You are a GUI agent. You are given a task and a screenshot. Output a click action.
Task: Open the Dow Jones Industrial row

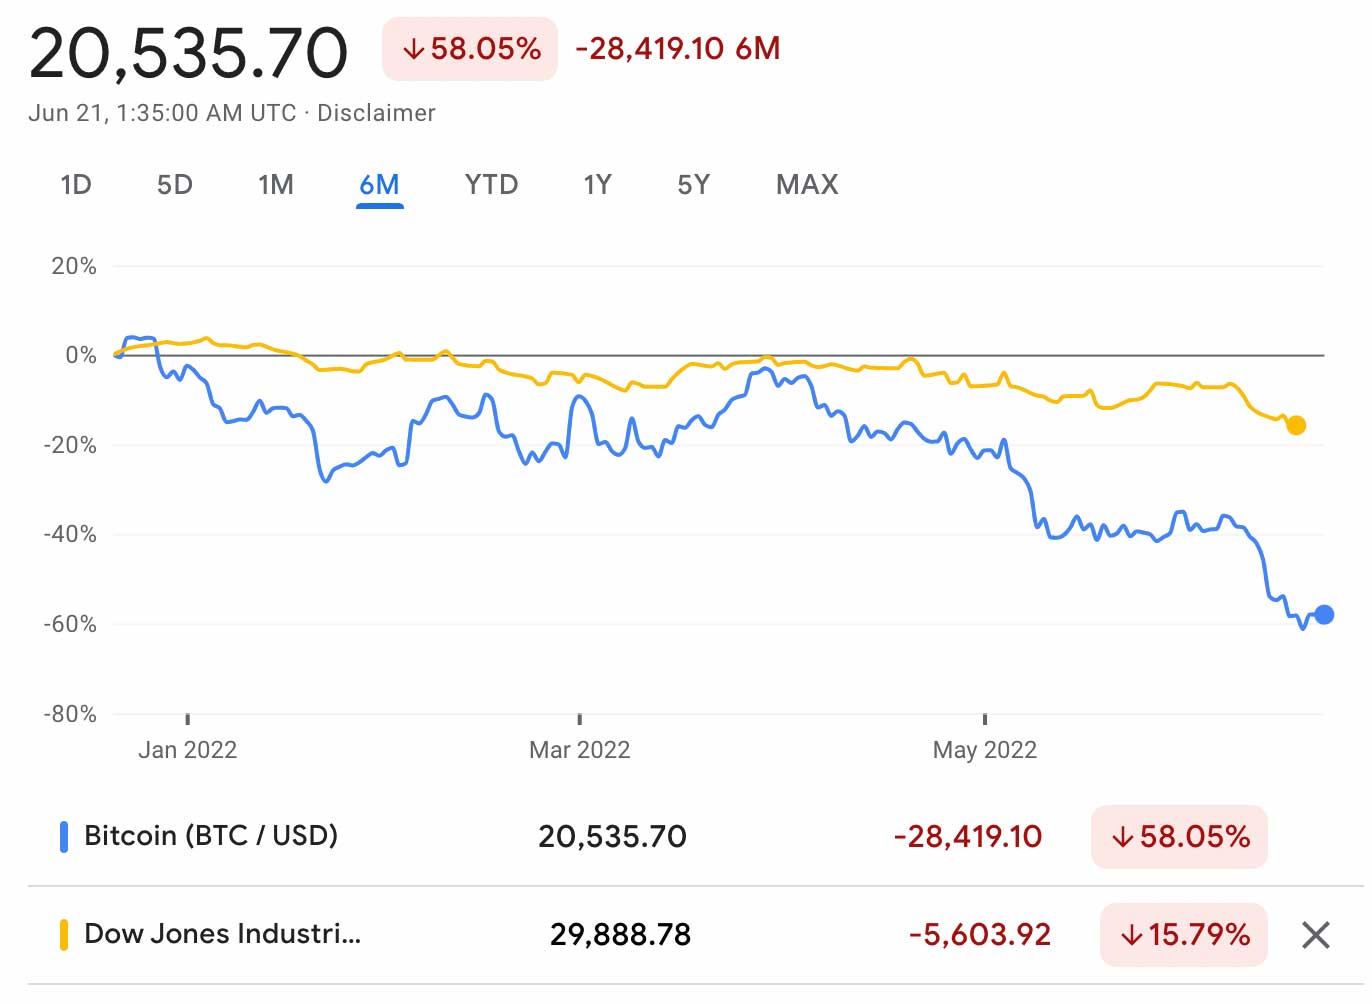pos(222,934)
